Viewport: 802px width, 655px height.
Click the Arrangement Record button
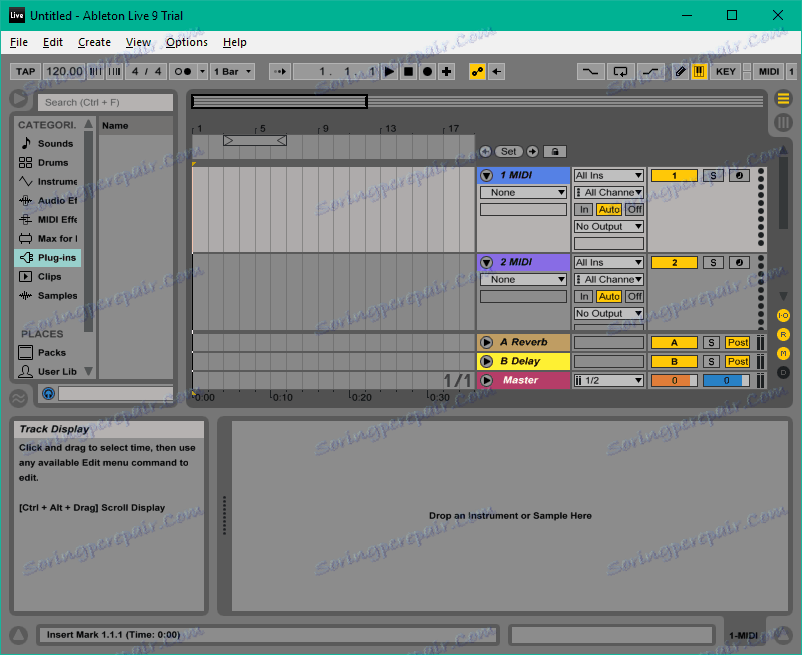click(427, 72)
